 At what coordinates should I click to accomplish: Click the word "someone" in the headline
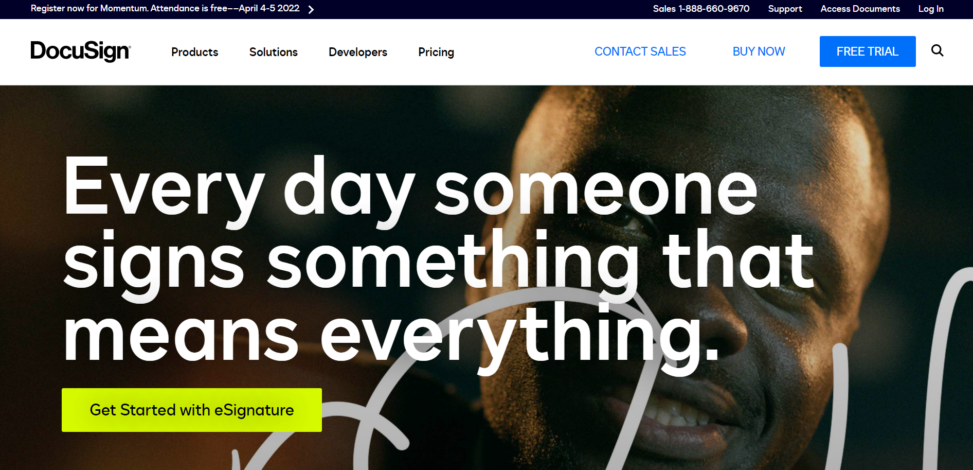[x=595, y=186]
